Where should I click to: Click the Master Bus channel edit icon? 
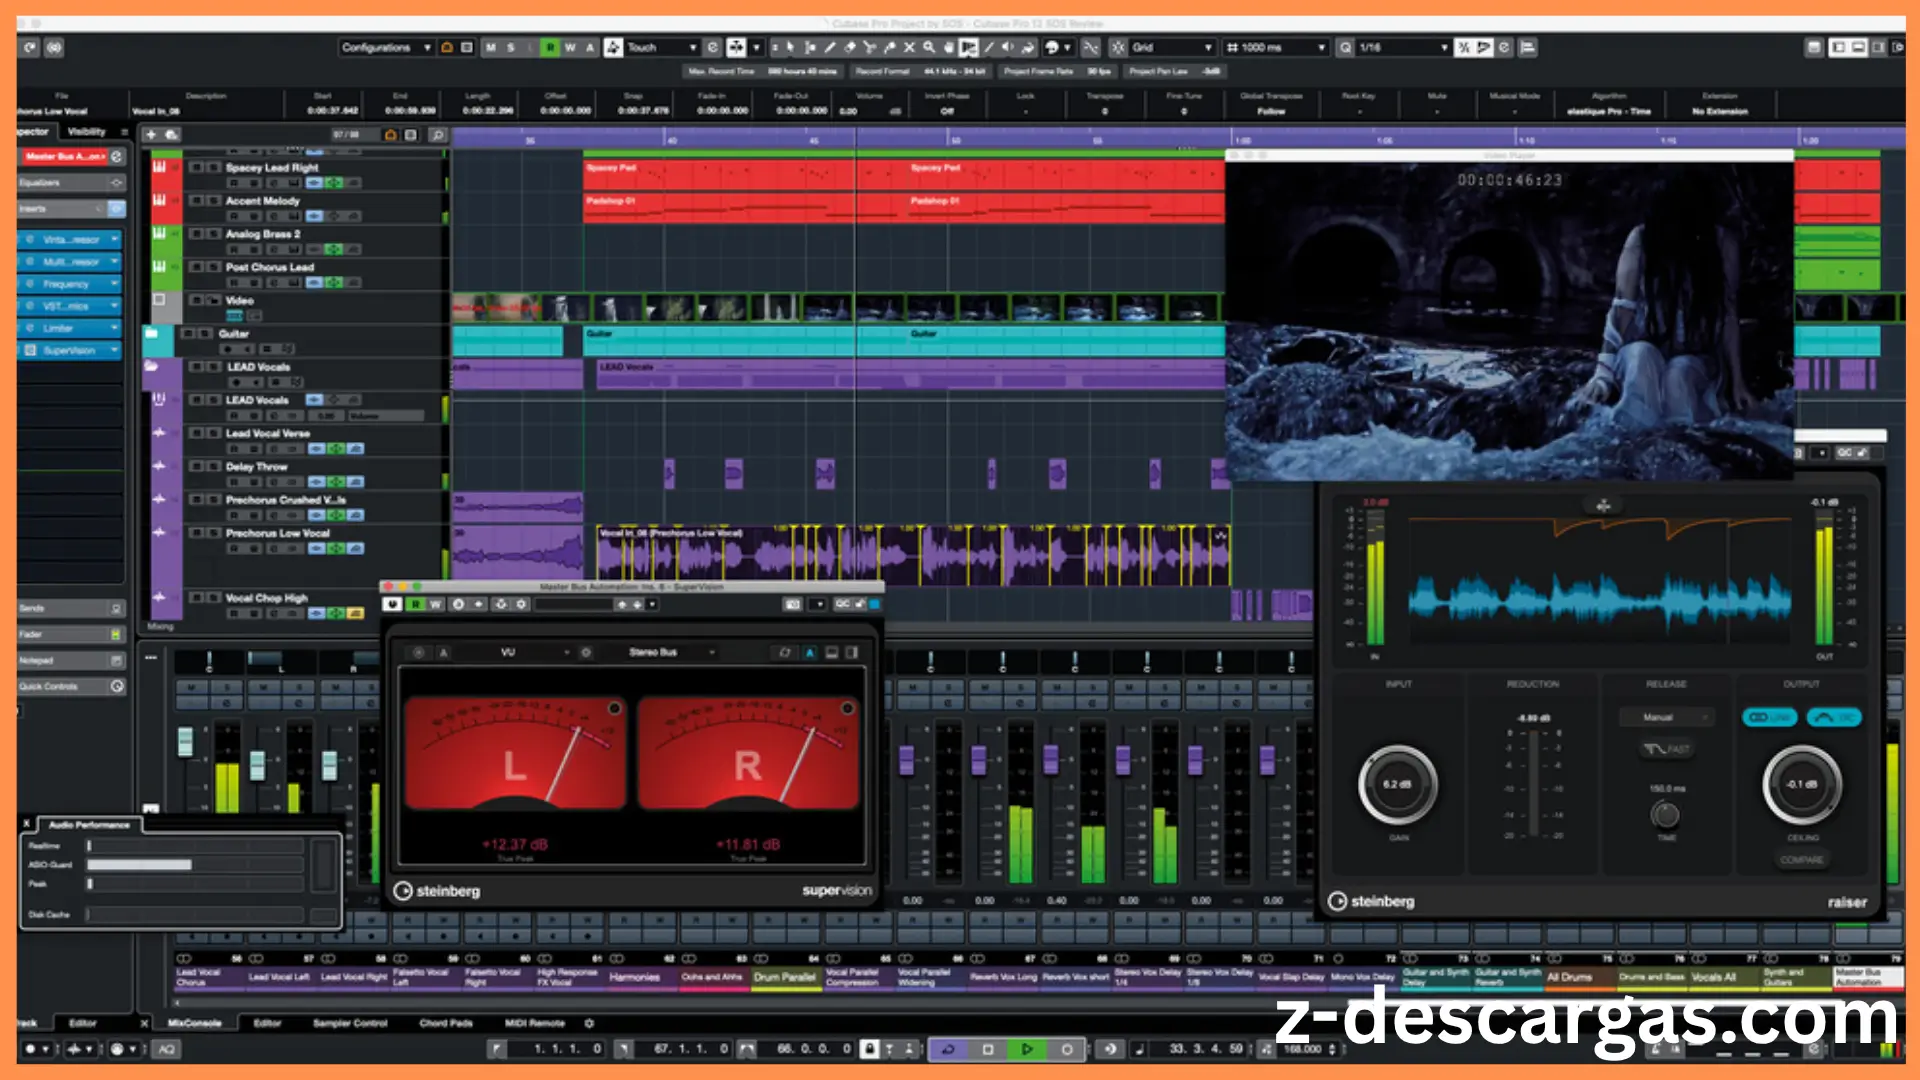coord(117,157)
